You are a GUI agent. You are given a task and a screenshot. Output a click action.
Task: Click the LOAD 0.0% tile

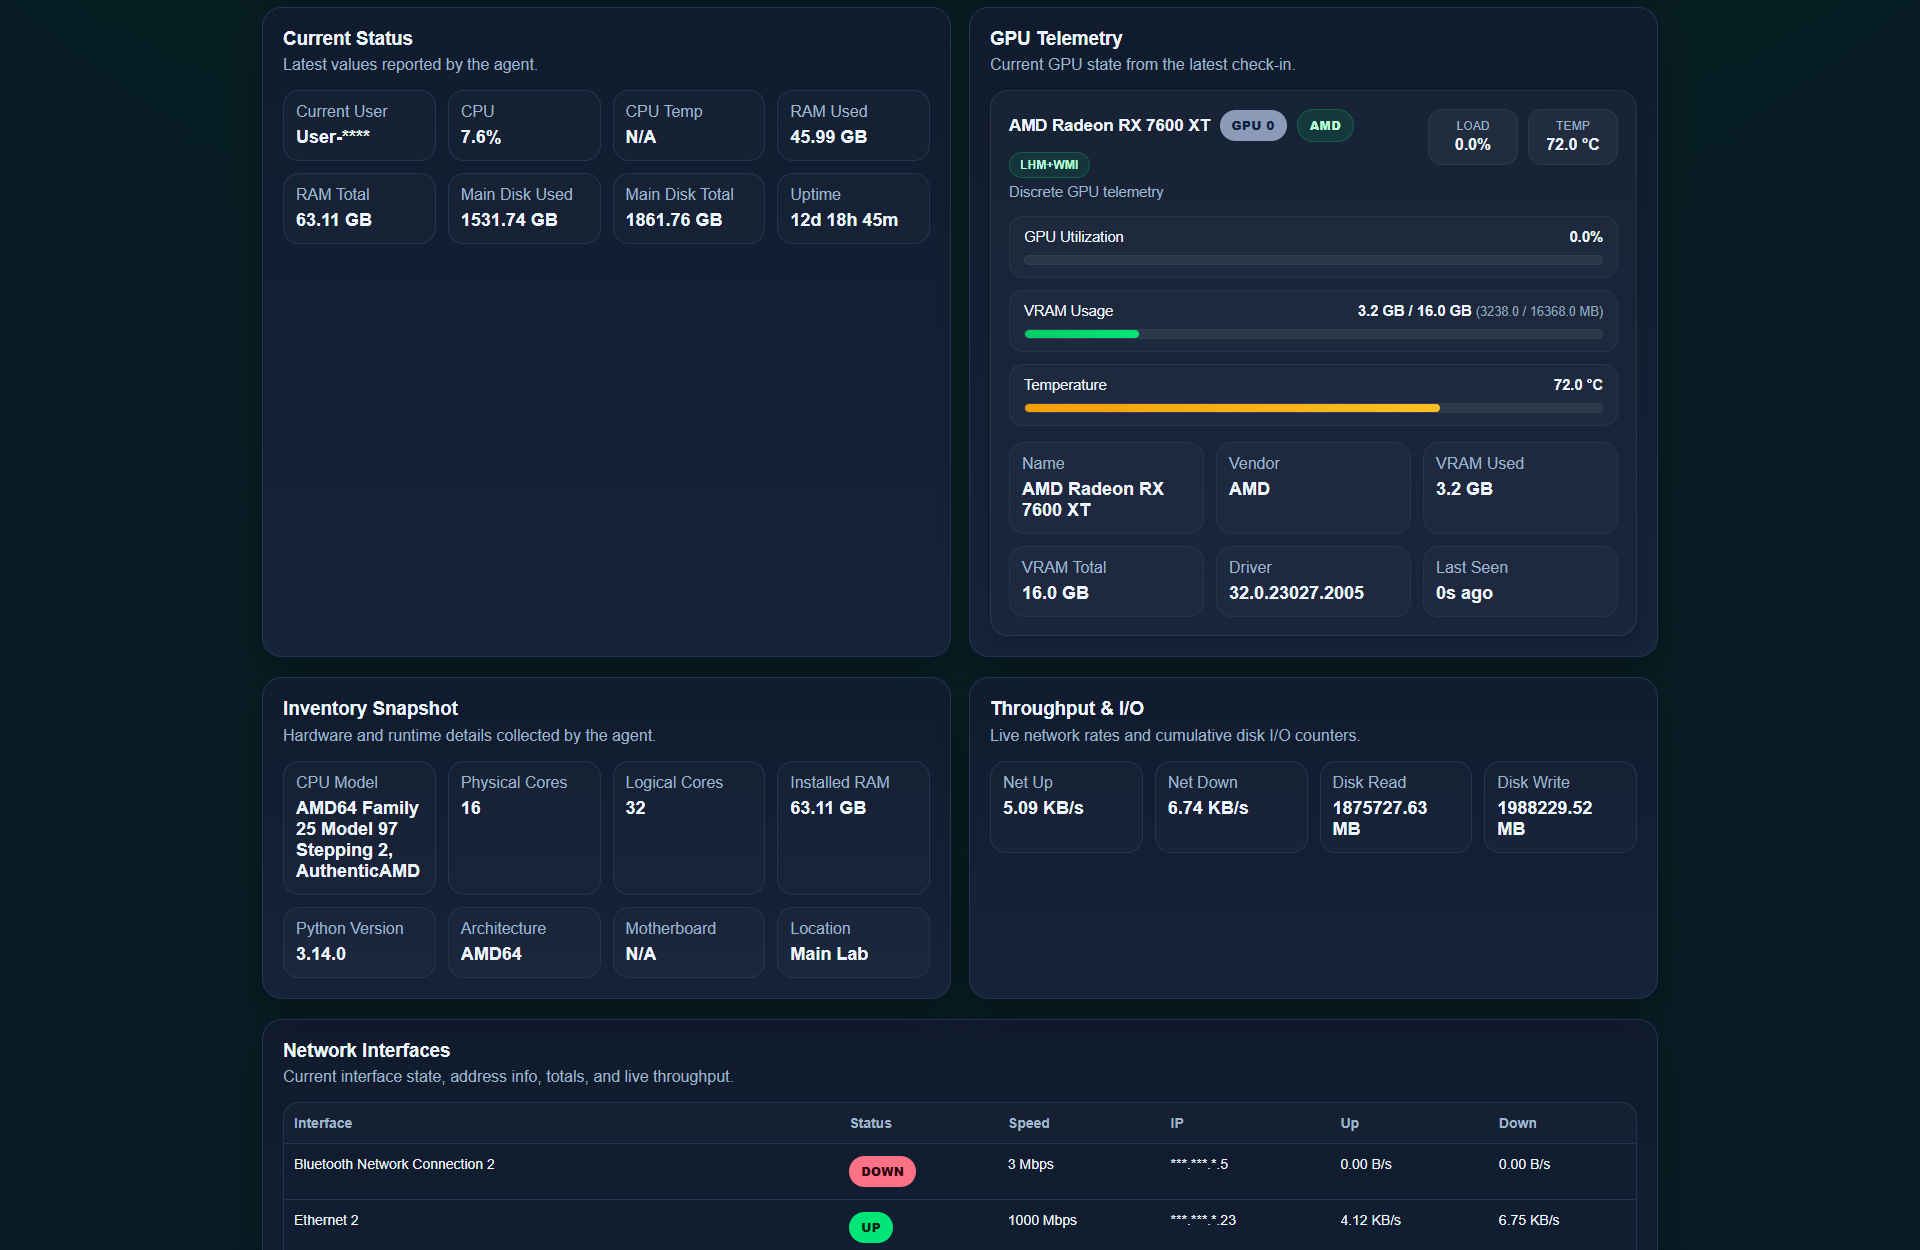pos(1471,137)
